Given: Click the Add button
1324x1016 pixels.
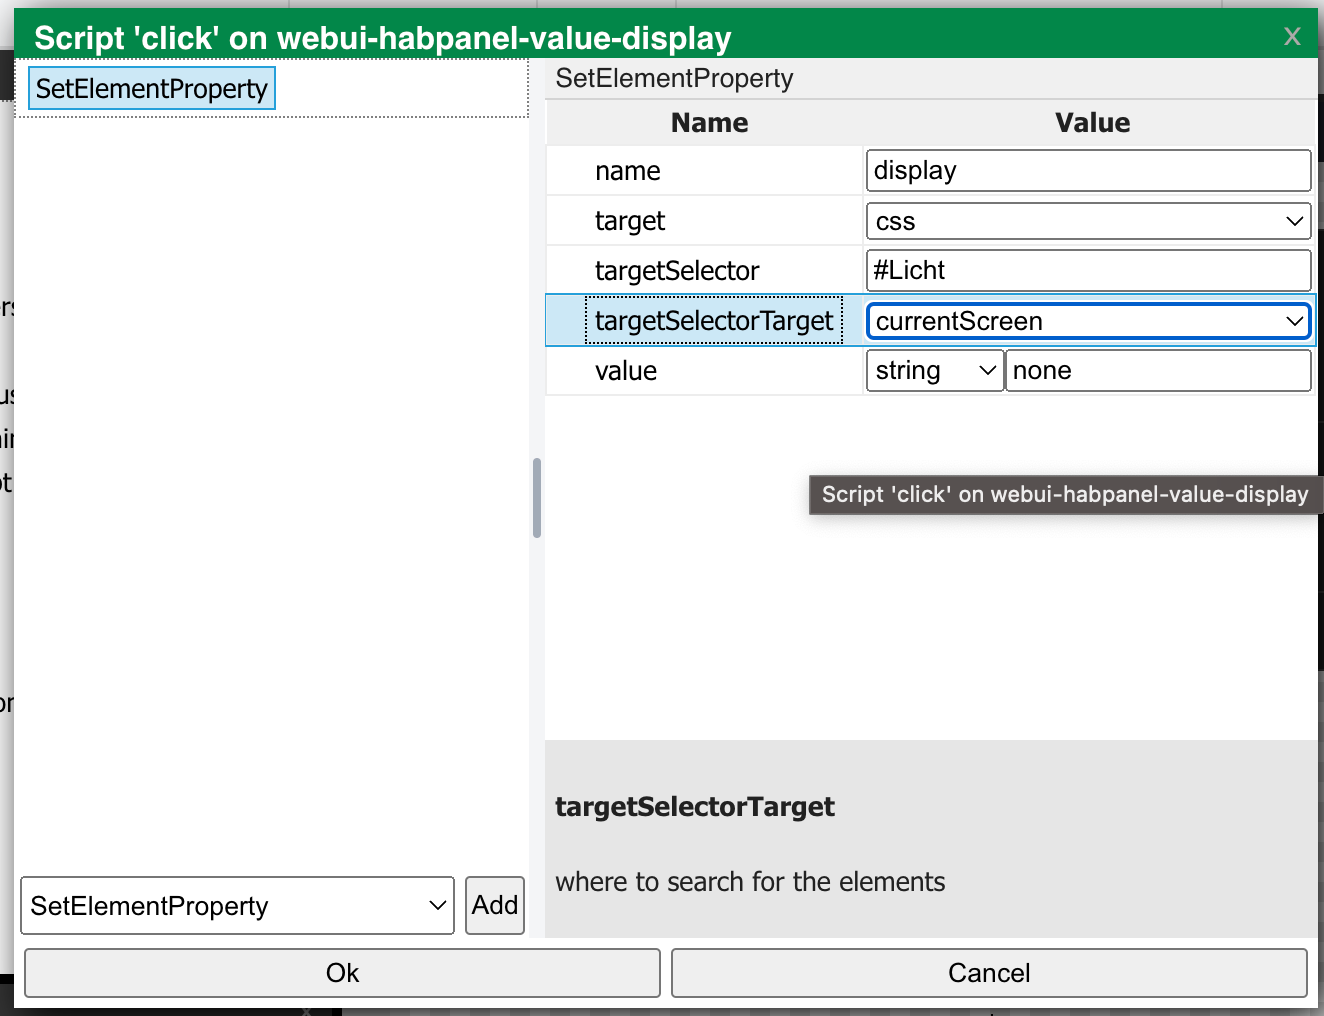Looking at the screenshot, I should [495, 905].
